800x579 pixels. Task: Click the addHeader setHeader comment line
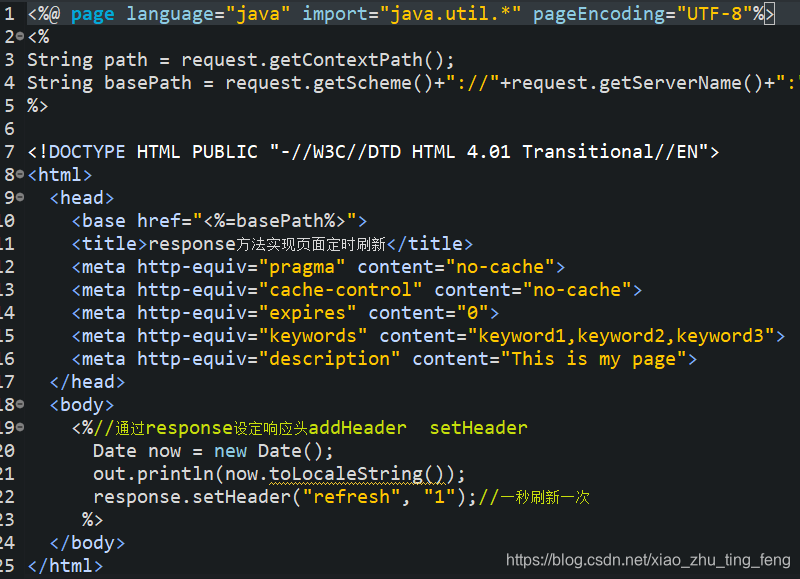(x=299, y=427)
